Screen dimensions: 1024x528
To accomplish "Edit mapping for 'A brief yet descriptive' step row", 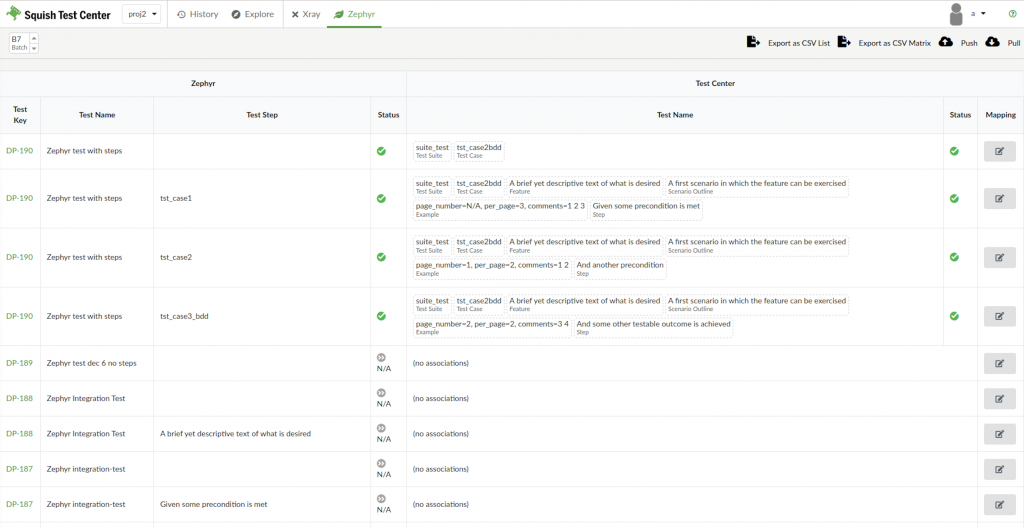I will pyautogui.click(x=1000, y=434).
